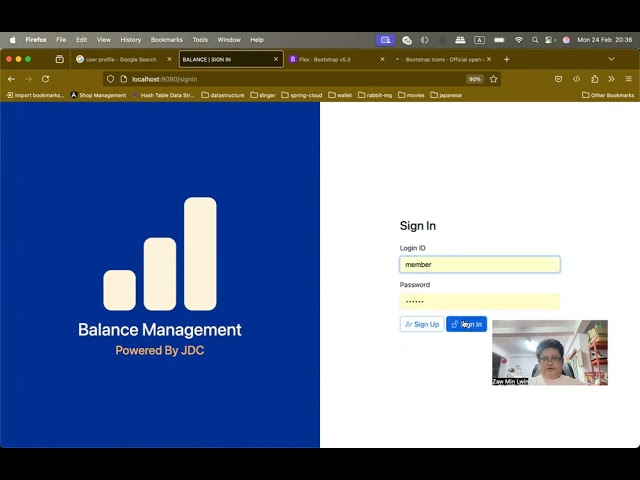Close the Flex Bootstrap v5.3 tab
This screenshot has height=480, width=640.
coord(382,59)
